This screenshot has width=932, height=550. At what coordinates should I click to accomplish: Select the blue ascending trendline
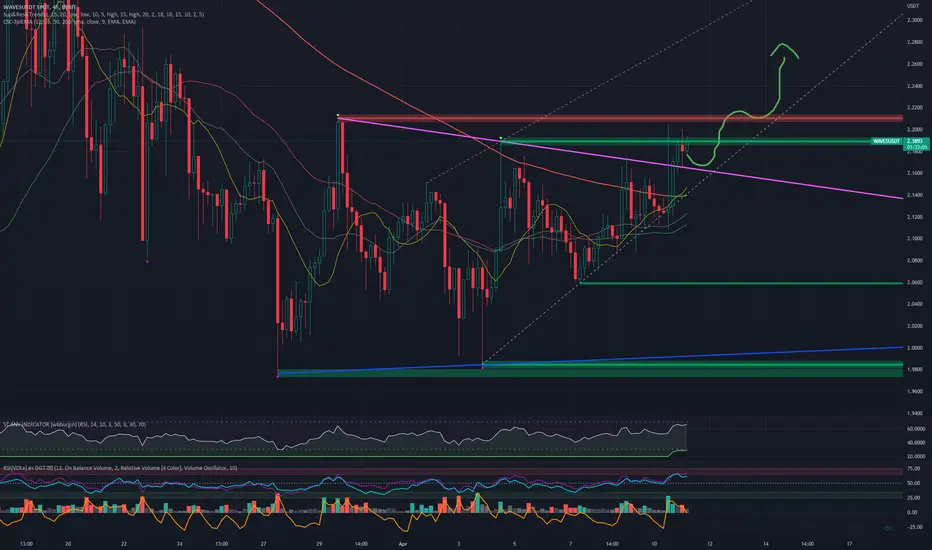click(591, 359)
